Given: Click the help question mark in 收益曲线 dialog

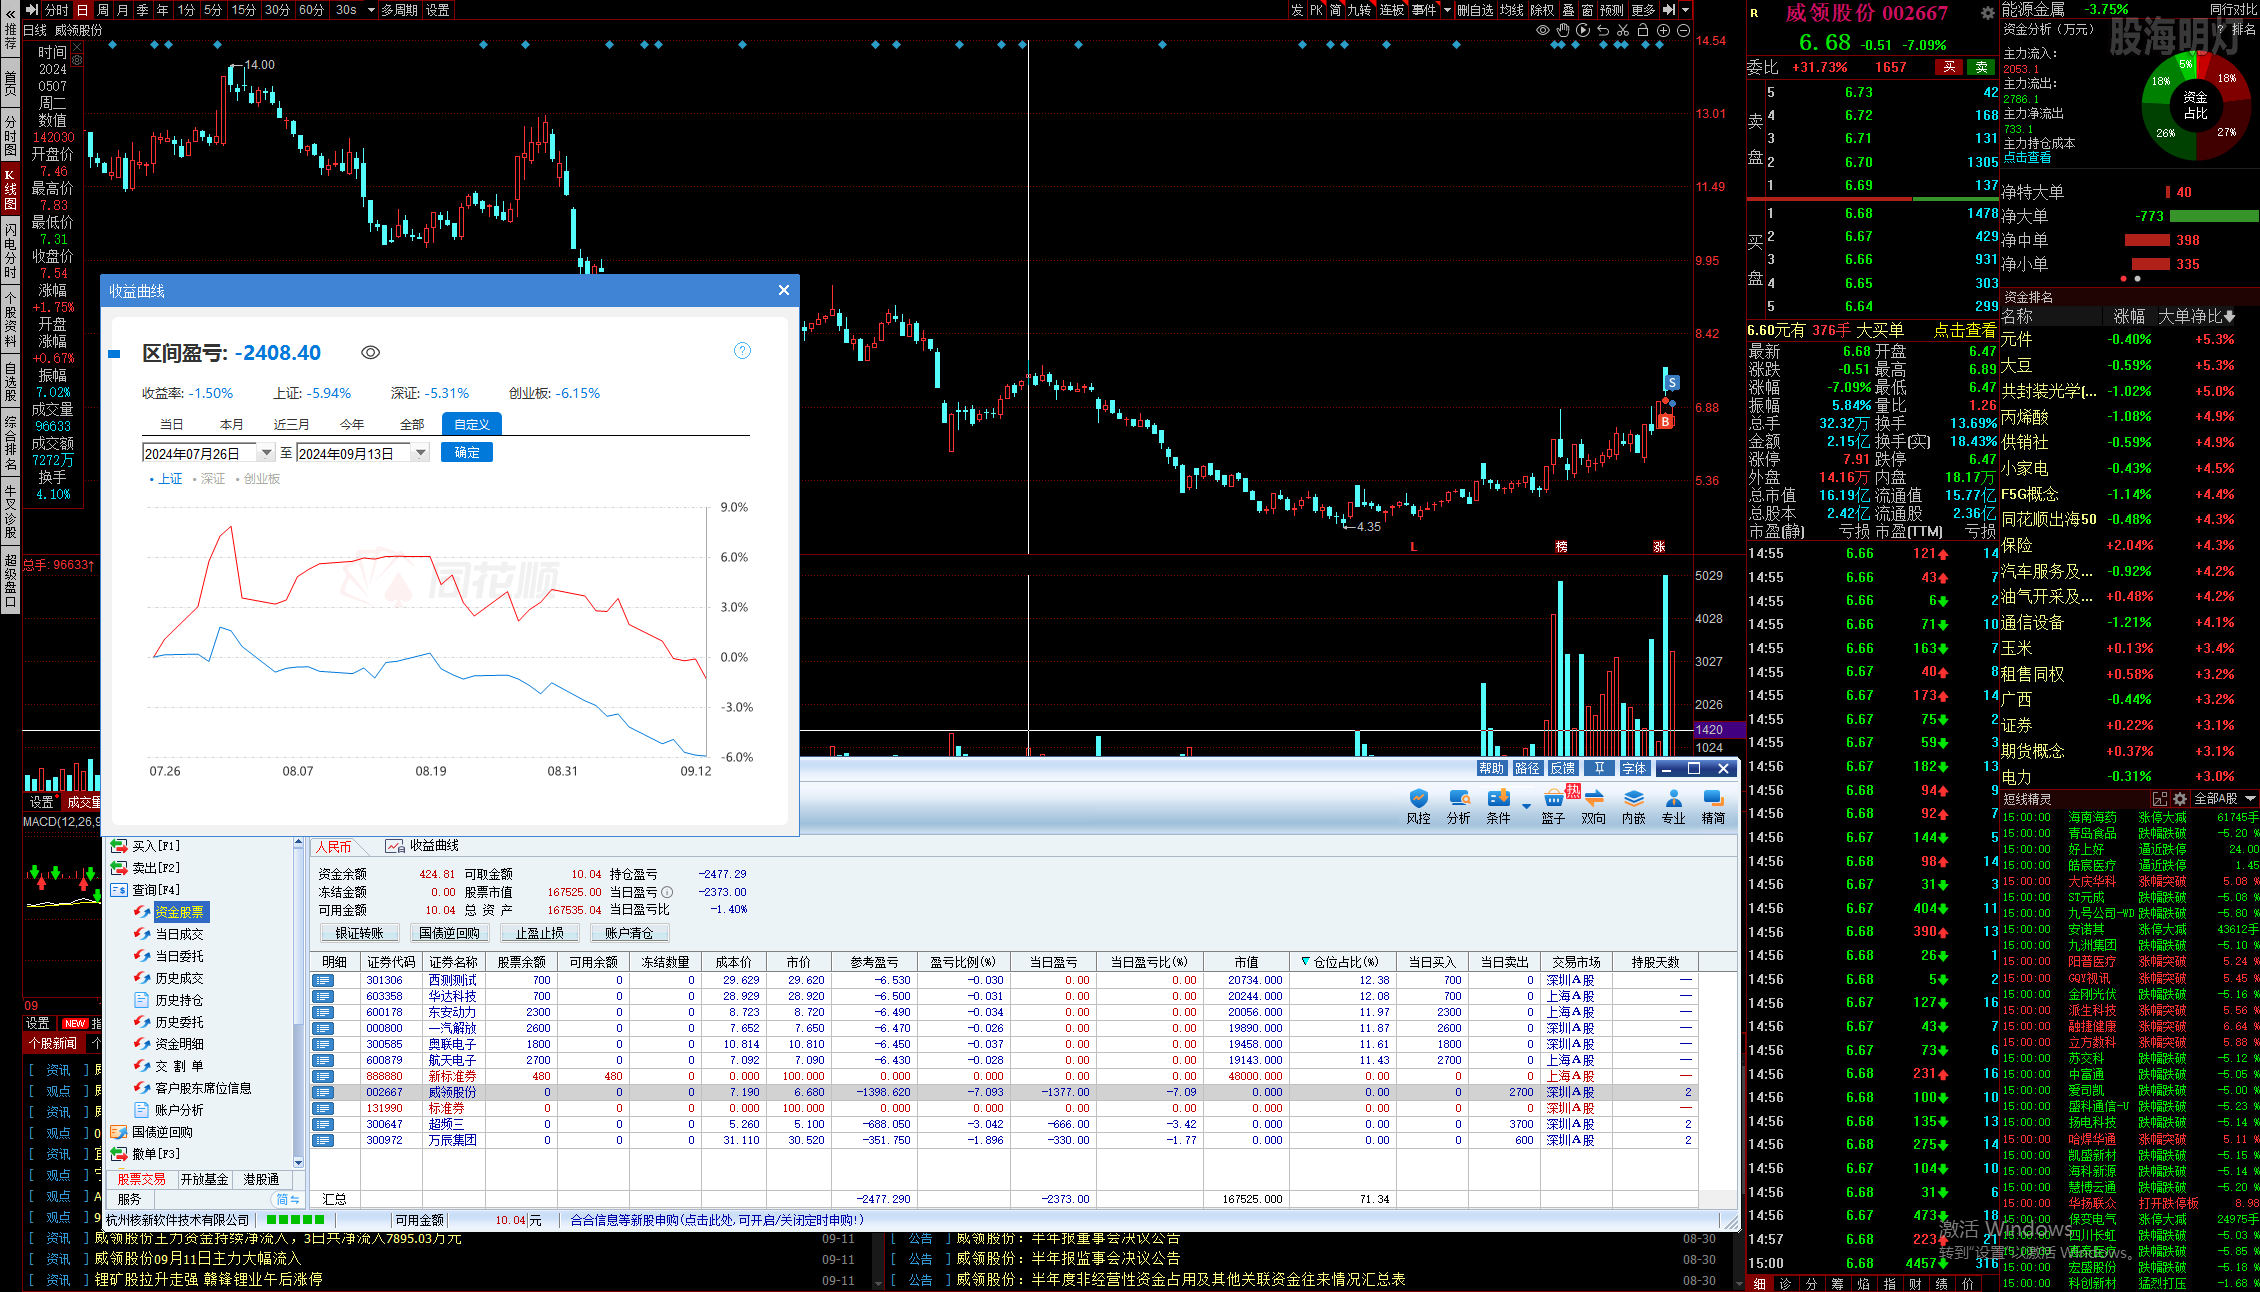Looking at the screenshot, I should pos(742,350).
